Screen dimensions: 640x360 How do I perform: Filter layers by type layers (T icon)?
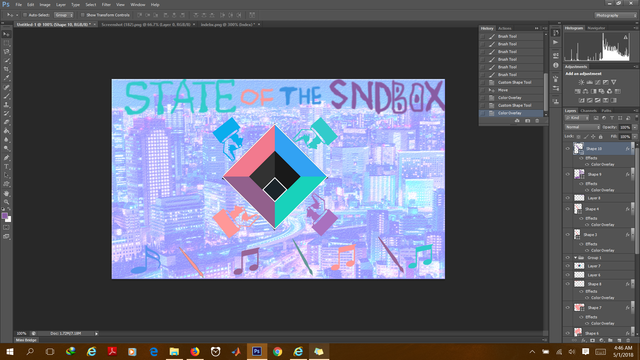(x=612, y=118)
